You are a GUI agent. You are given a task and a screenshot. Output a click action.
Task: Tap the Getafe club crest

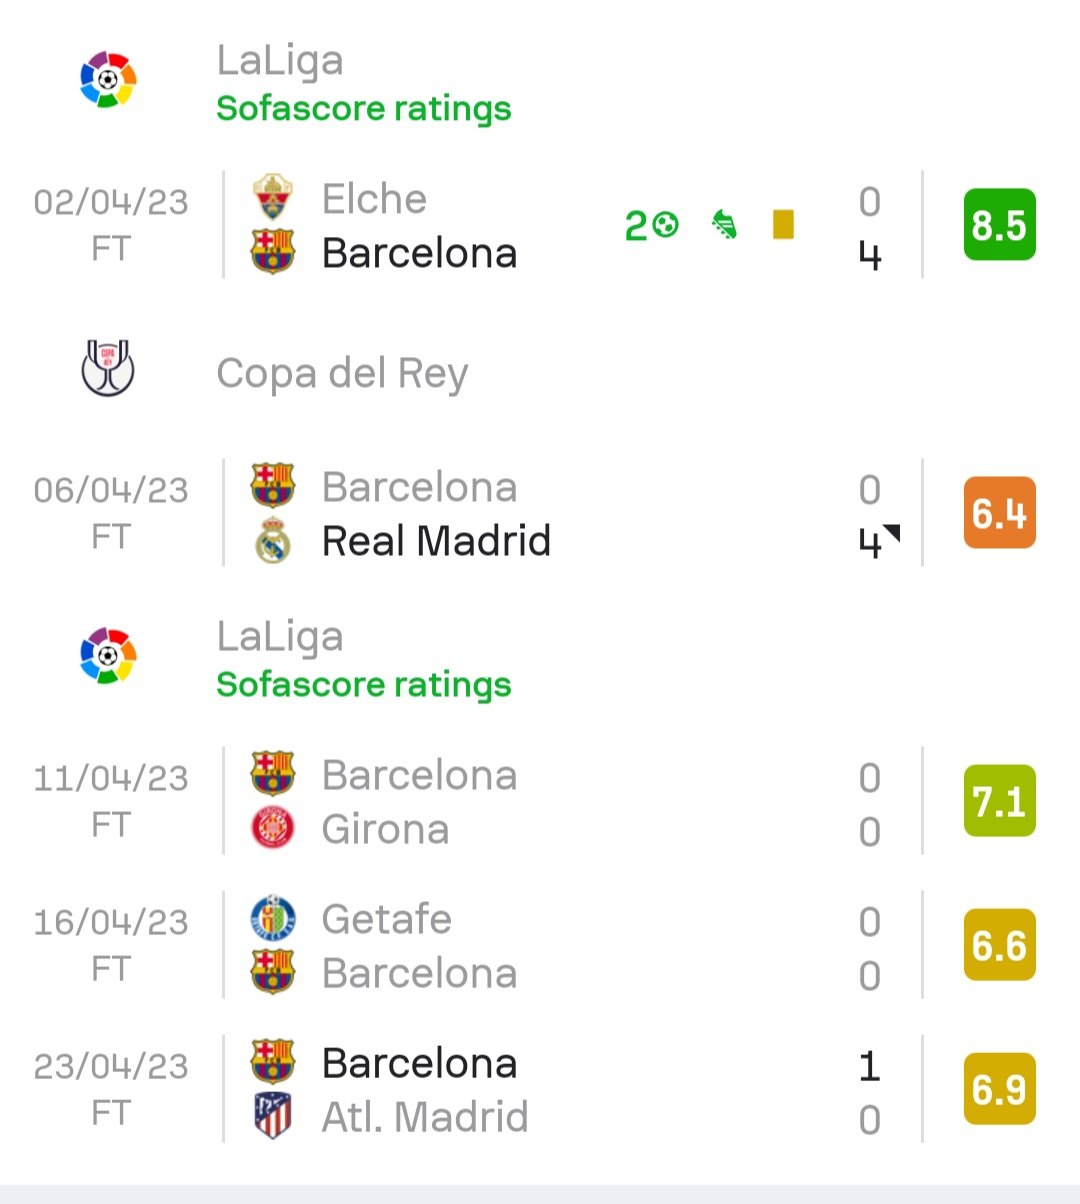pos(272,918)
